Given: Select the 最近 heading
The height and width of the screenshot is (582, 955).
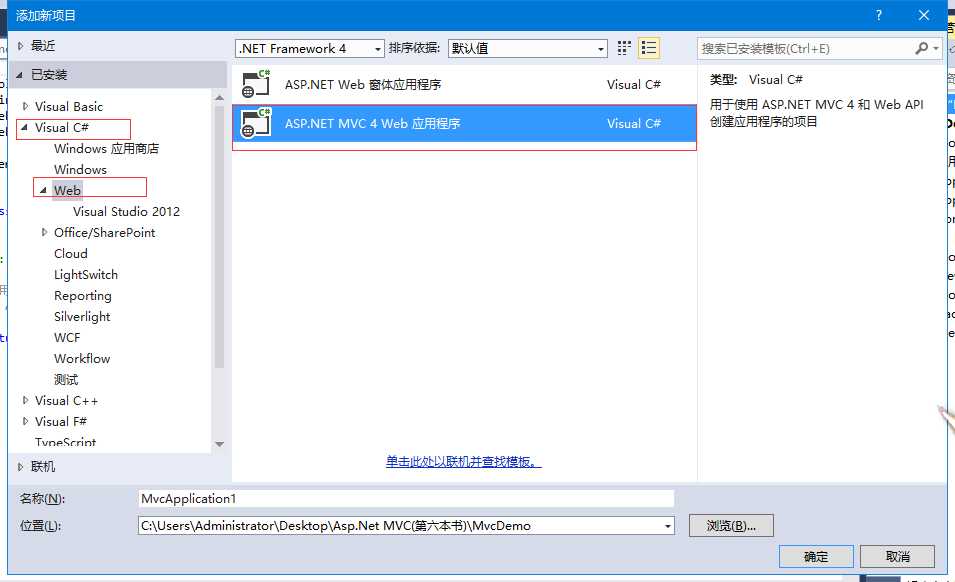Looking at the screenshot, I should [x=43, y=46].
